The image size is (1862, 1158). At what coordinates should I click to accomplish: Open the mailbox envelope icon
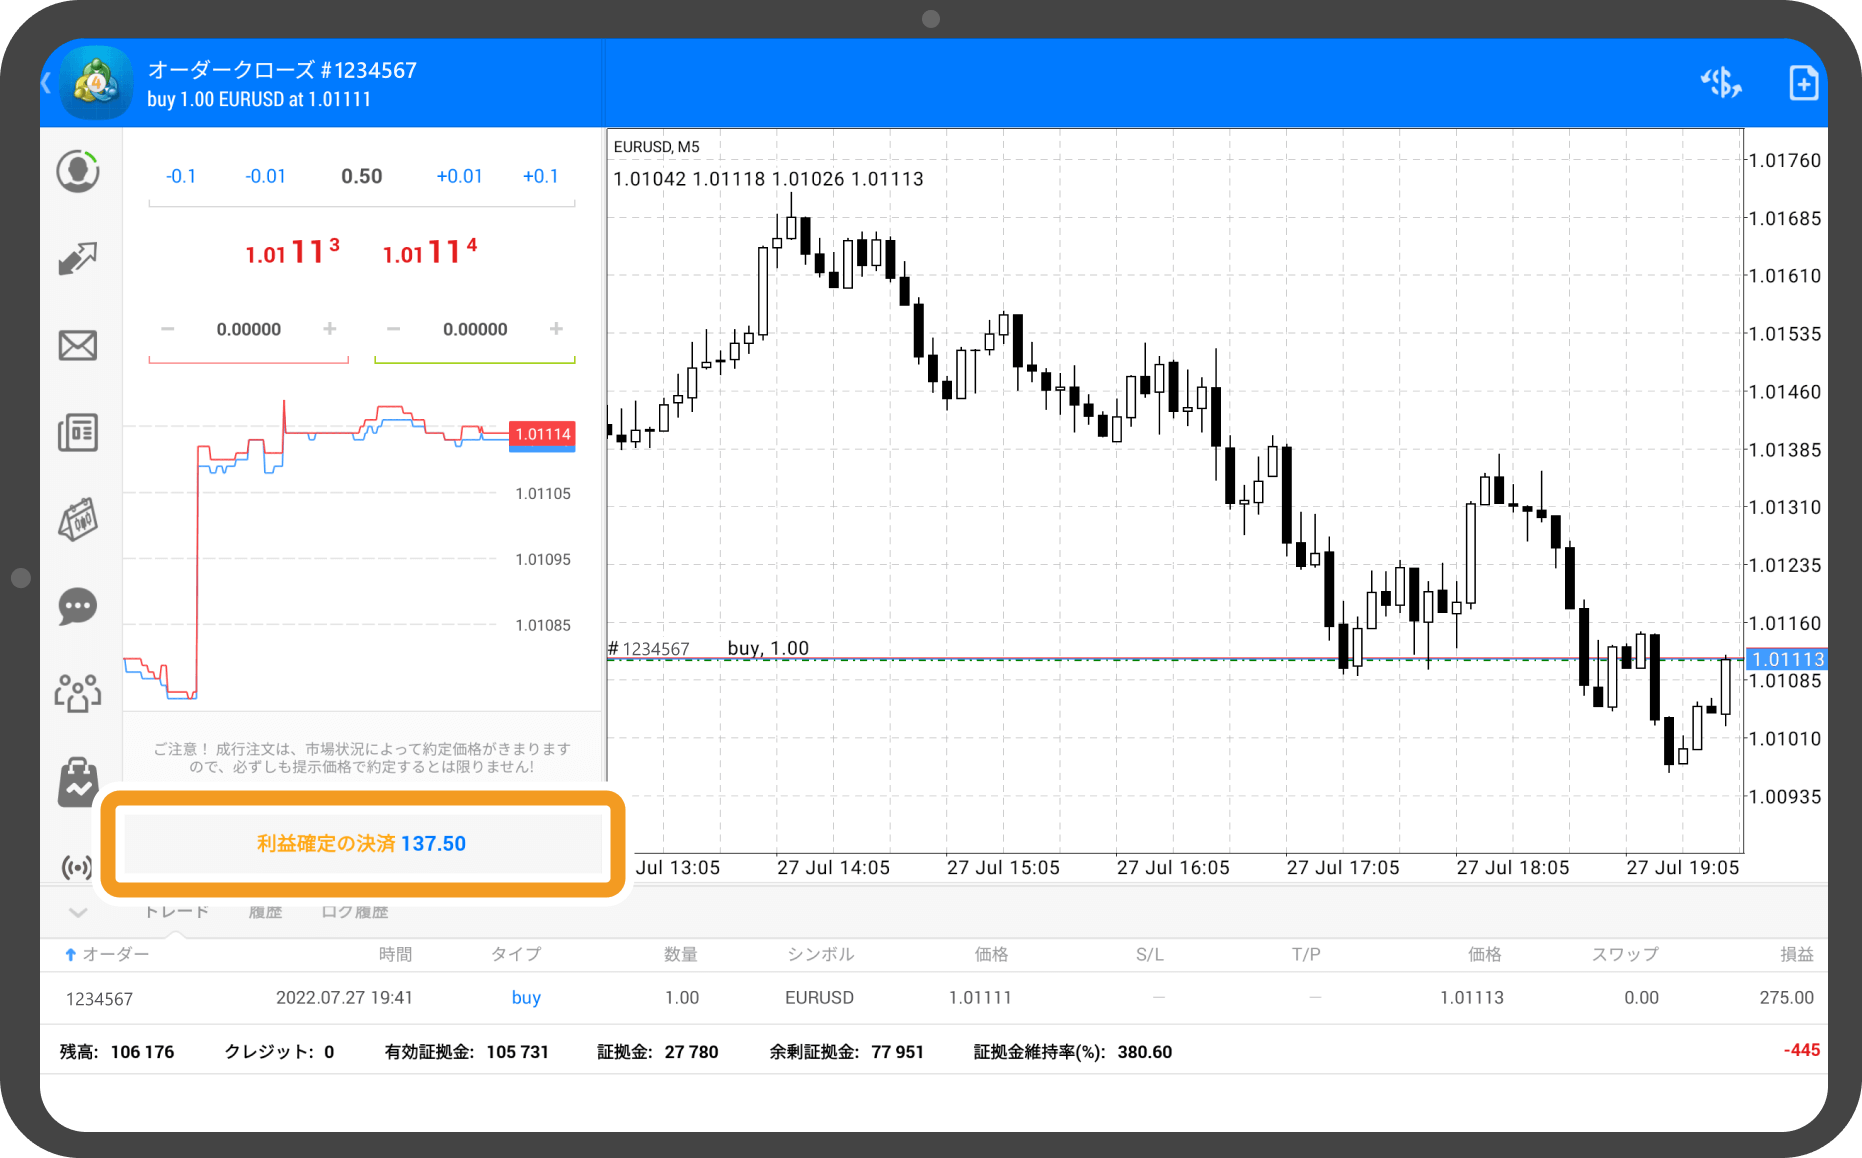click(x=77, y=346)
